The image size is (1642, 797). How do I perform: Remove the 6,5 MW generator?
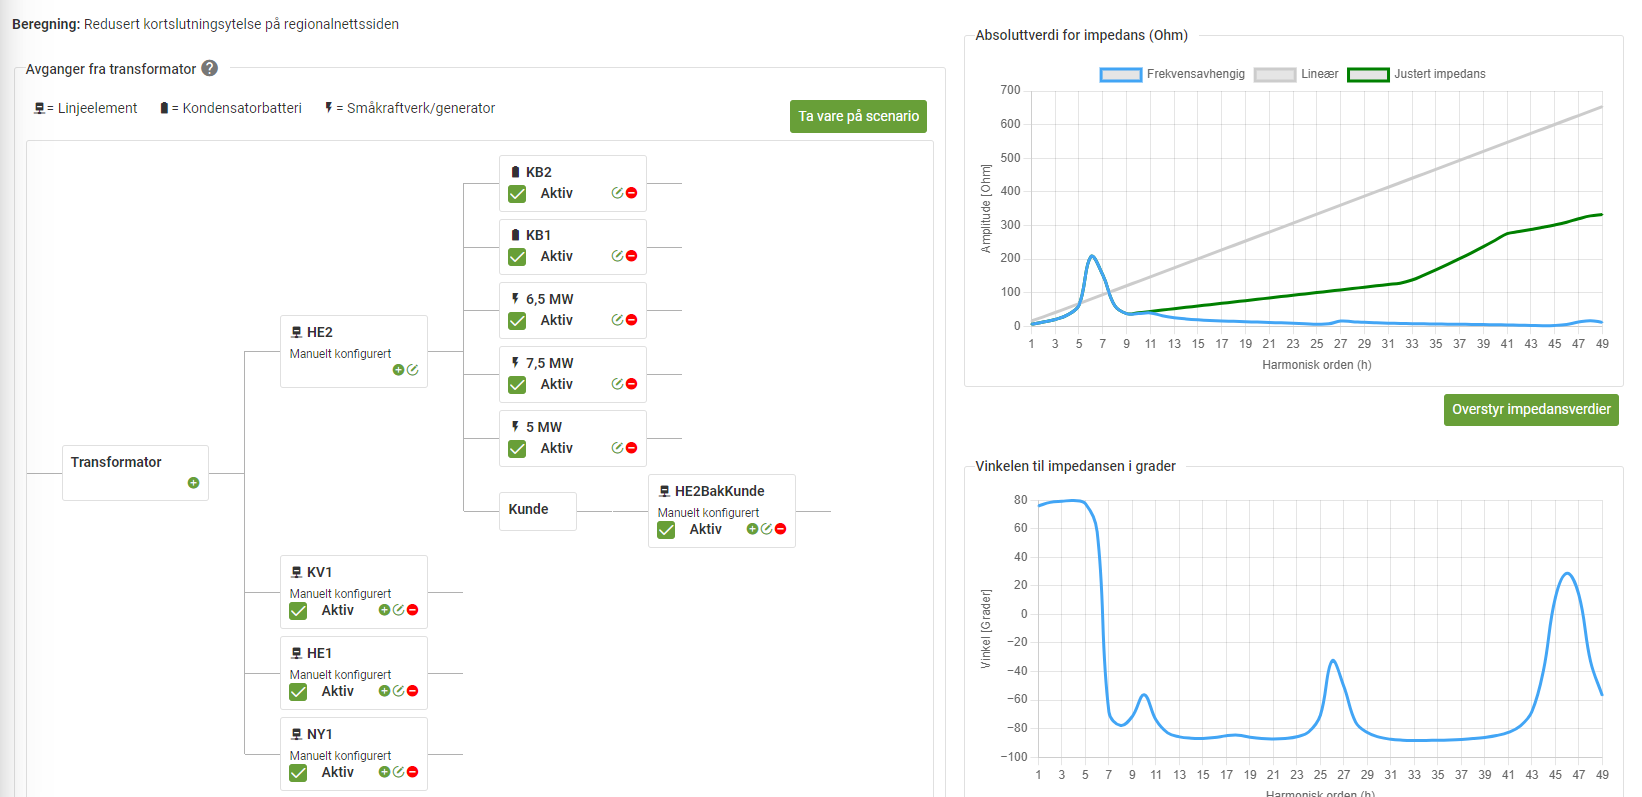[631, 320]
